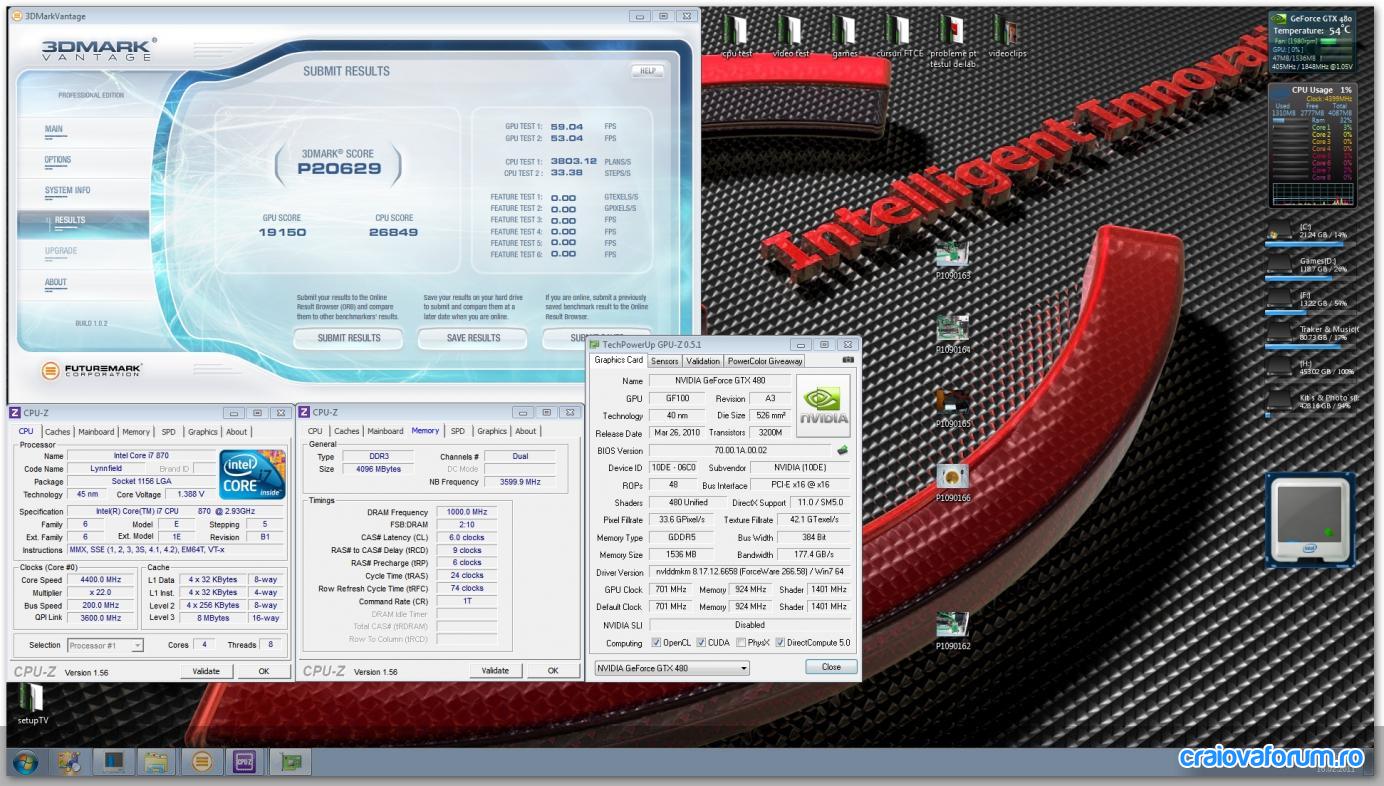Switch to the Validation tab in GPU-Z
The image size is (1384, 786).
tap(703, 361)
